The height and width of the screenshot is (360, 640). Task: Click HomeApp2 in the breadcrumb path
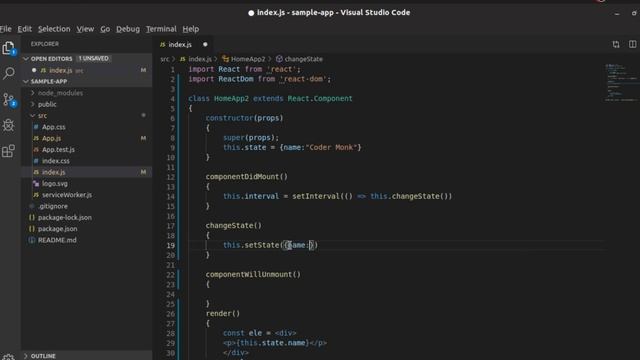coord(248,59)
